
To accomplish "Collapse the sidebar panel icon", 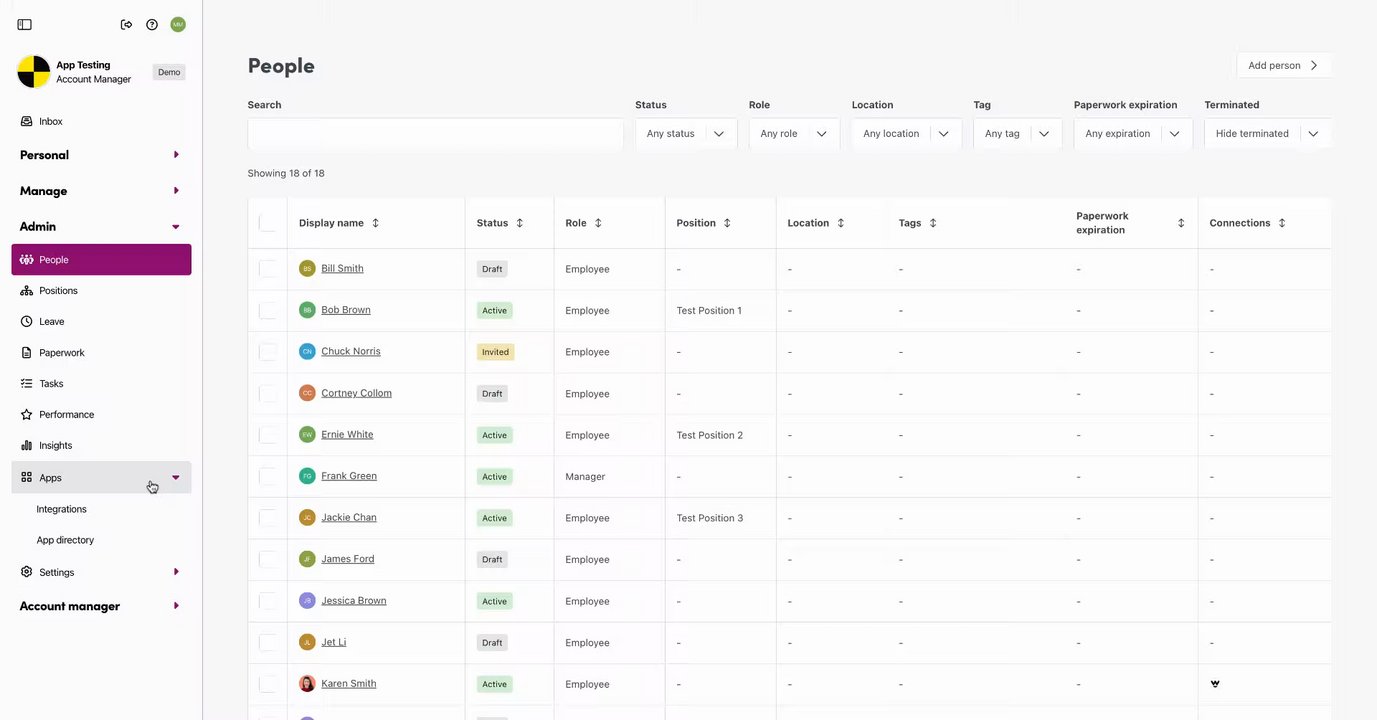I will (25, 24).
